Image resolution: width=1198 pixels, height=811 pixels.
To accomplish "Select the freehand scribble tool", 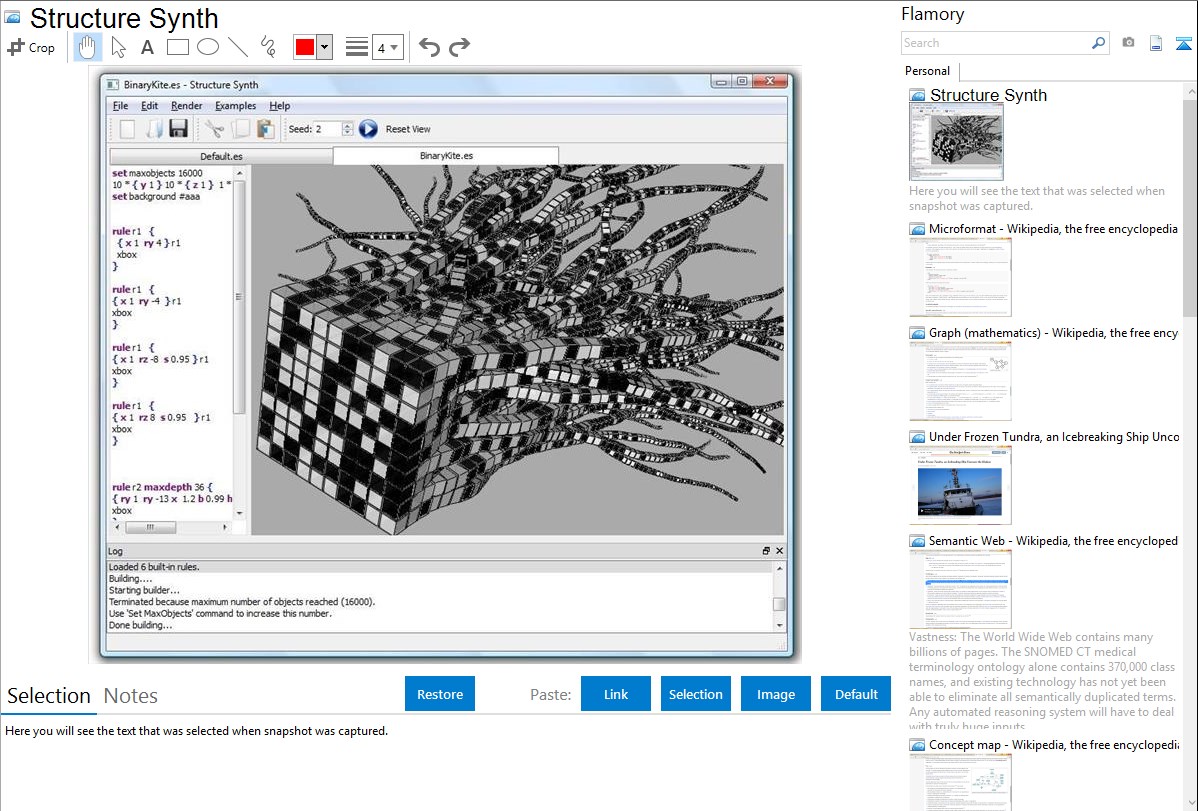I will tap(268, 47).
